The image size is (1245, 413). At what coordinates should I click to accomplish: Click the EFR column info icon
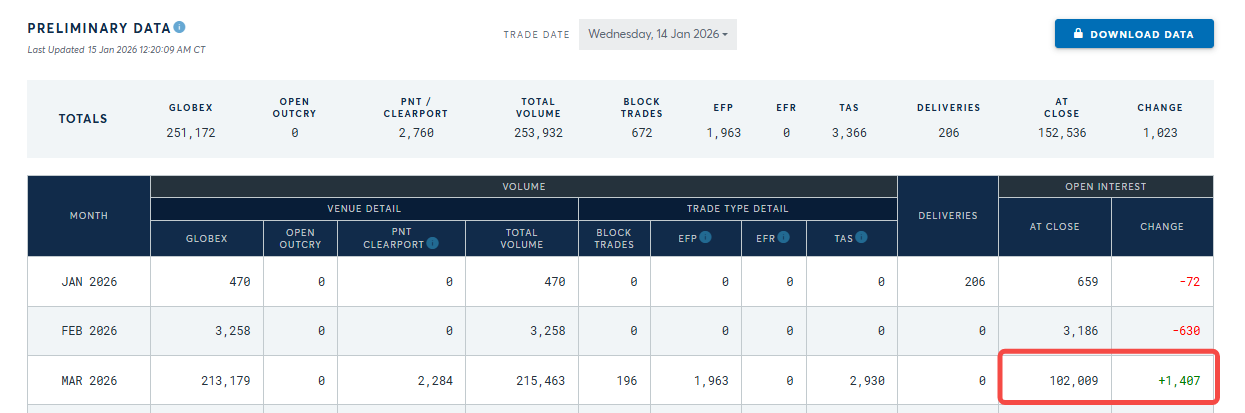pyautogui.click(x=784, y=237)
